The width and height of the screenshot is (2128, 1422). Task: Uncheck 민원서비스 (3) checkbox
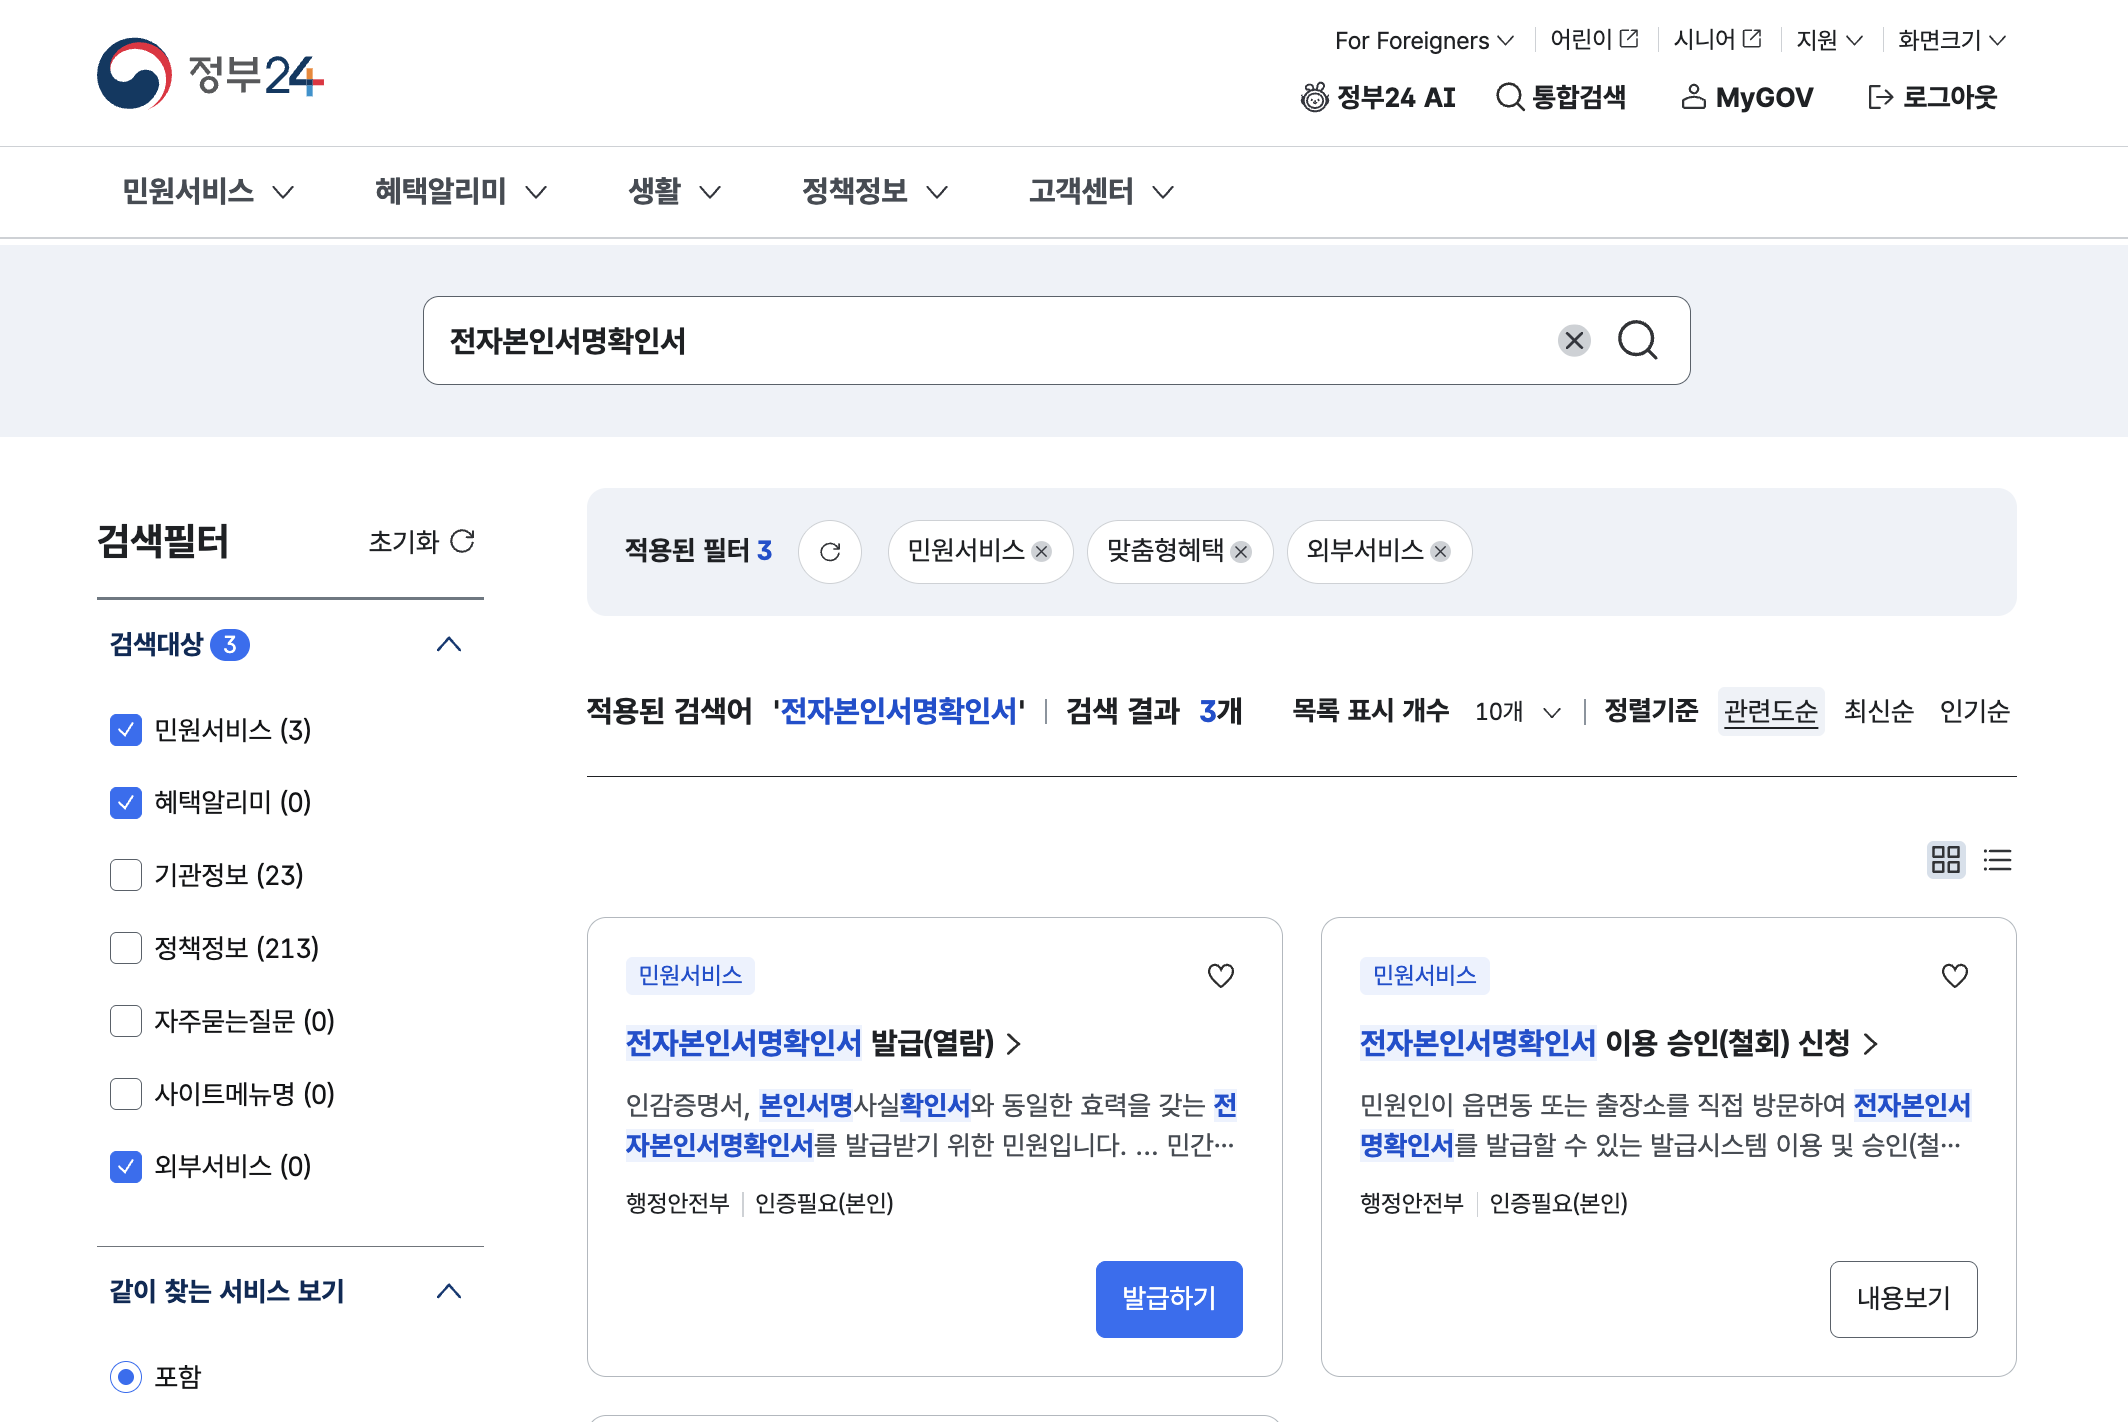tap(126, 730)
